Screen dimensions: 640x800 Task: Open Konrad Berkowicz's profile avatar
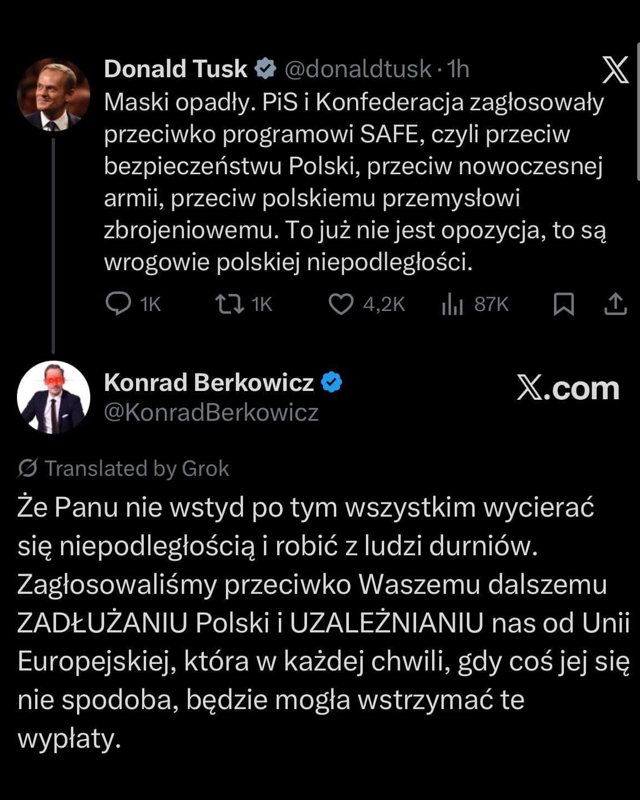pos(53,397)
